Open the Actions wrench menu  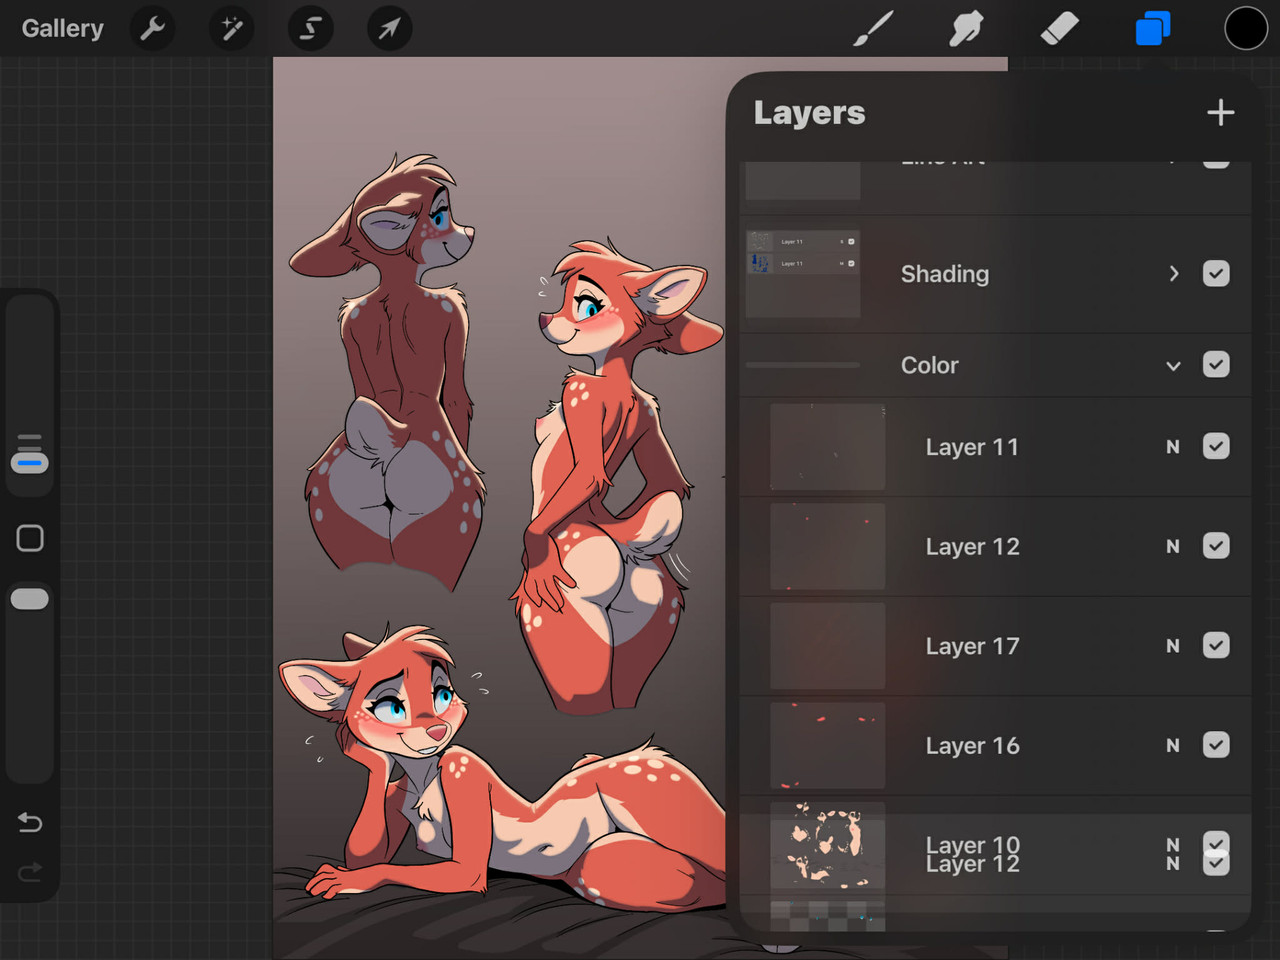152,28
